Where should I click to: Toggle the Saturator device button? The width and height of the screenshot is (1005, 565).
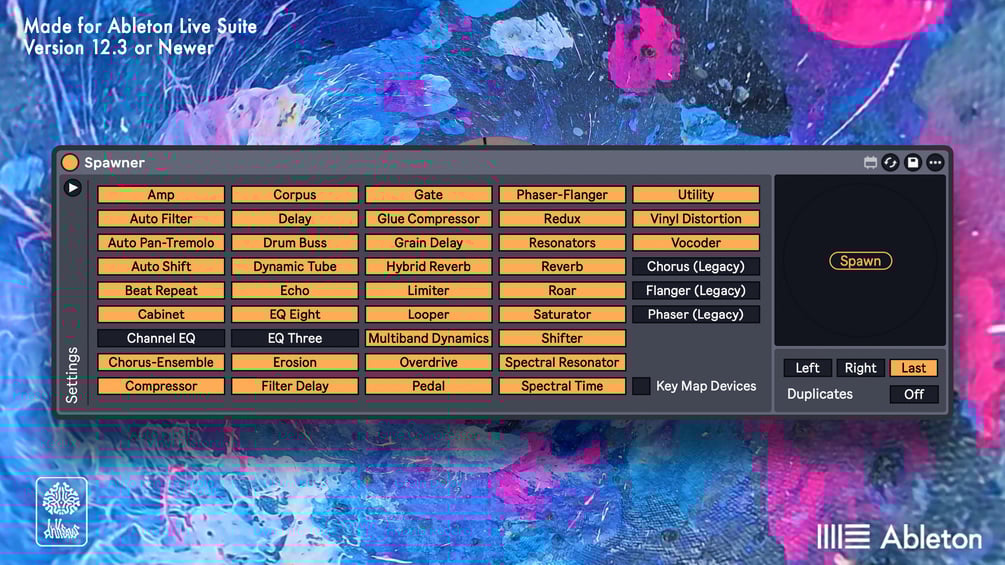(562, 315)
